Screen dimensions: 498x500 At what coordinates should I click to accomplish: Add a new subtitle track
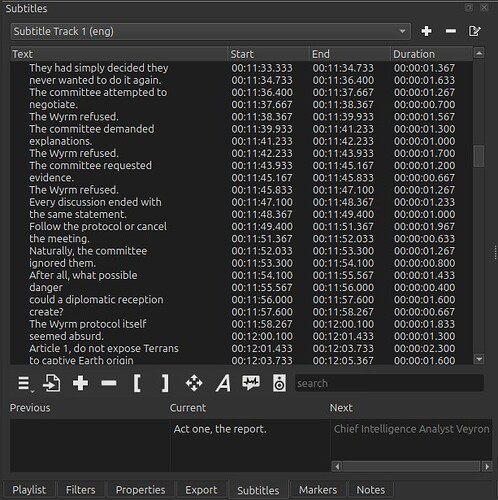(x=426, y=31)
